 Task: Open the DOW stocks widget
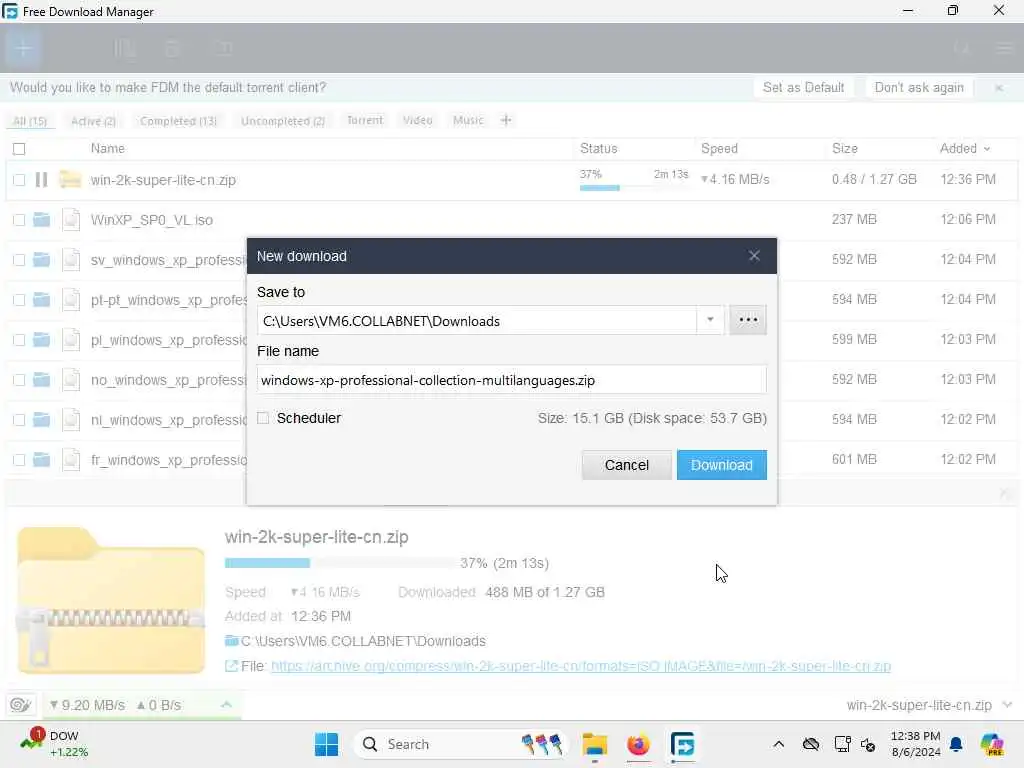52,744
